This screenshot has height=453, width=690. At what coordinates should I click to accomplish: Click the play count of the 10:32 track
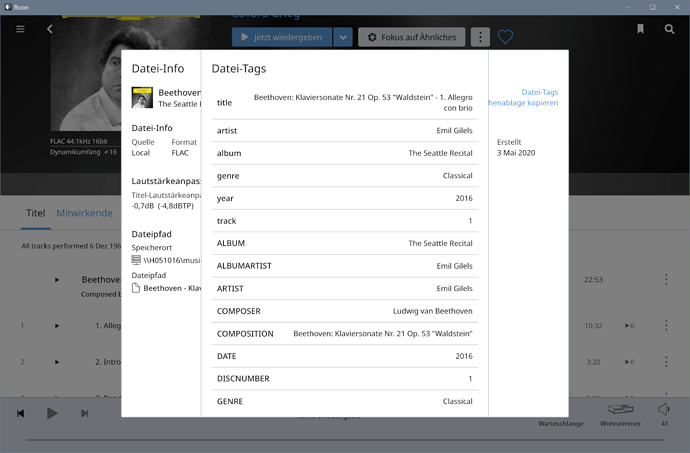point(629,326)
